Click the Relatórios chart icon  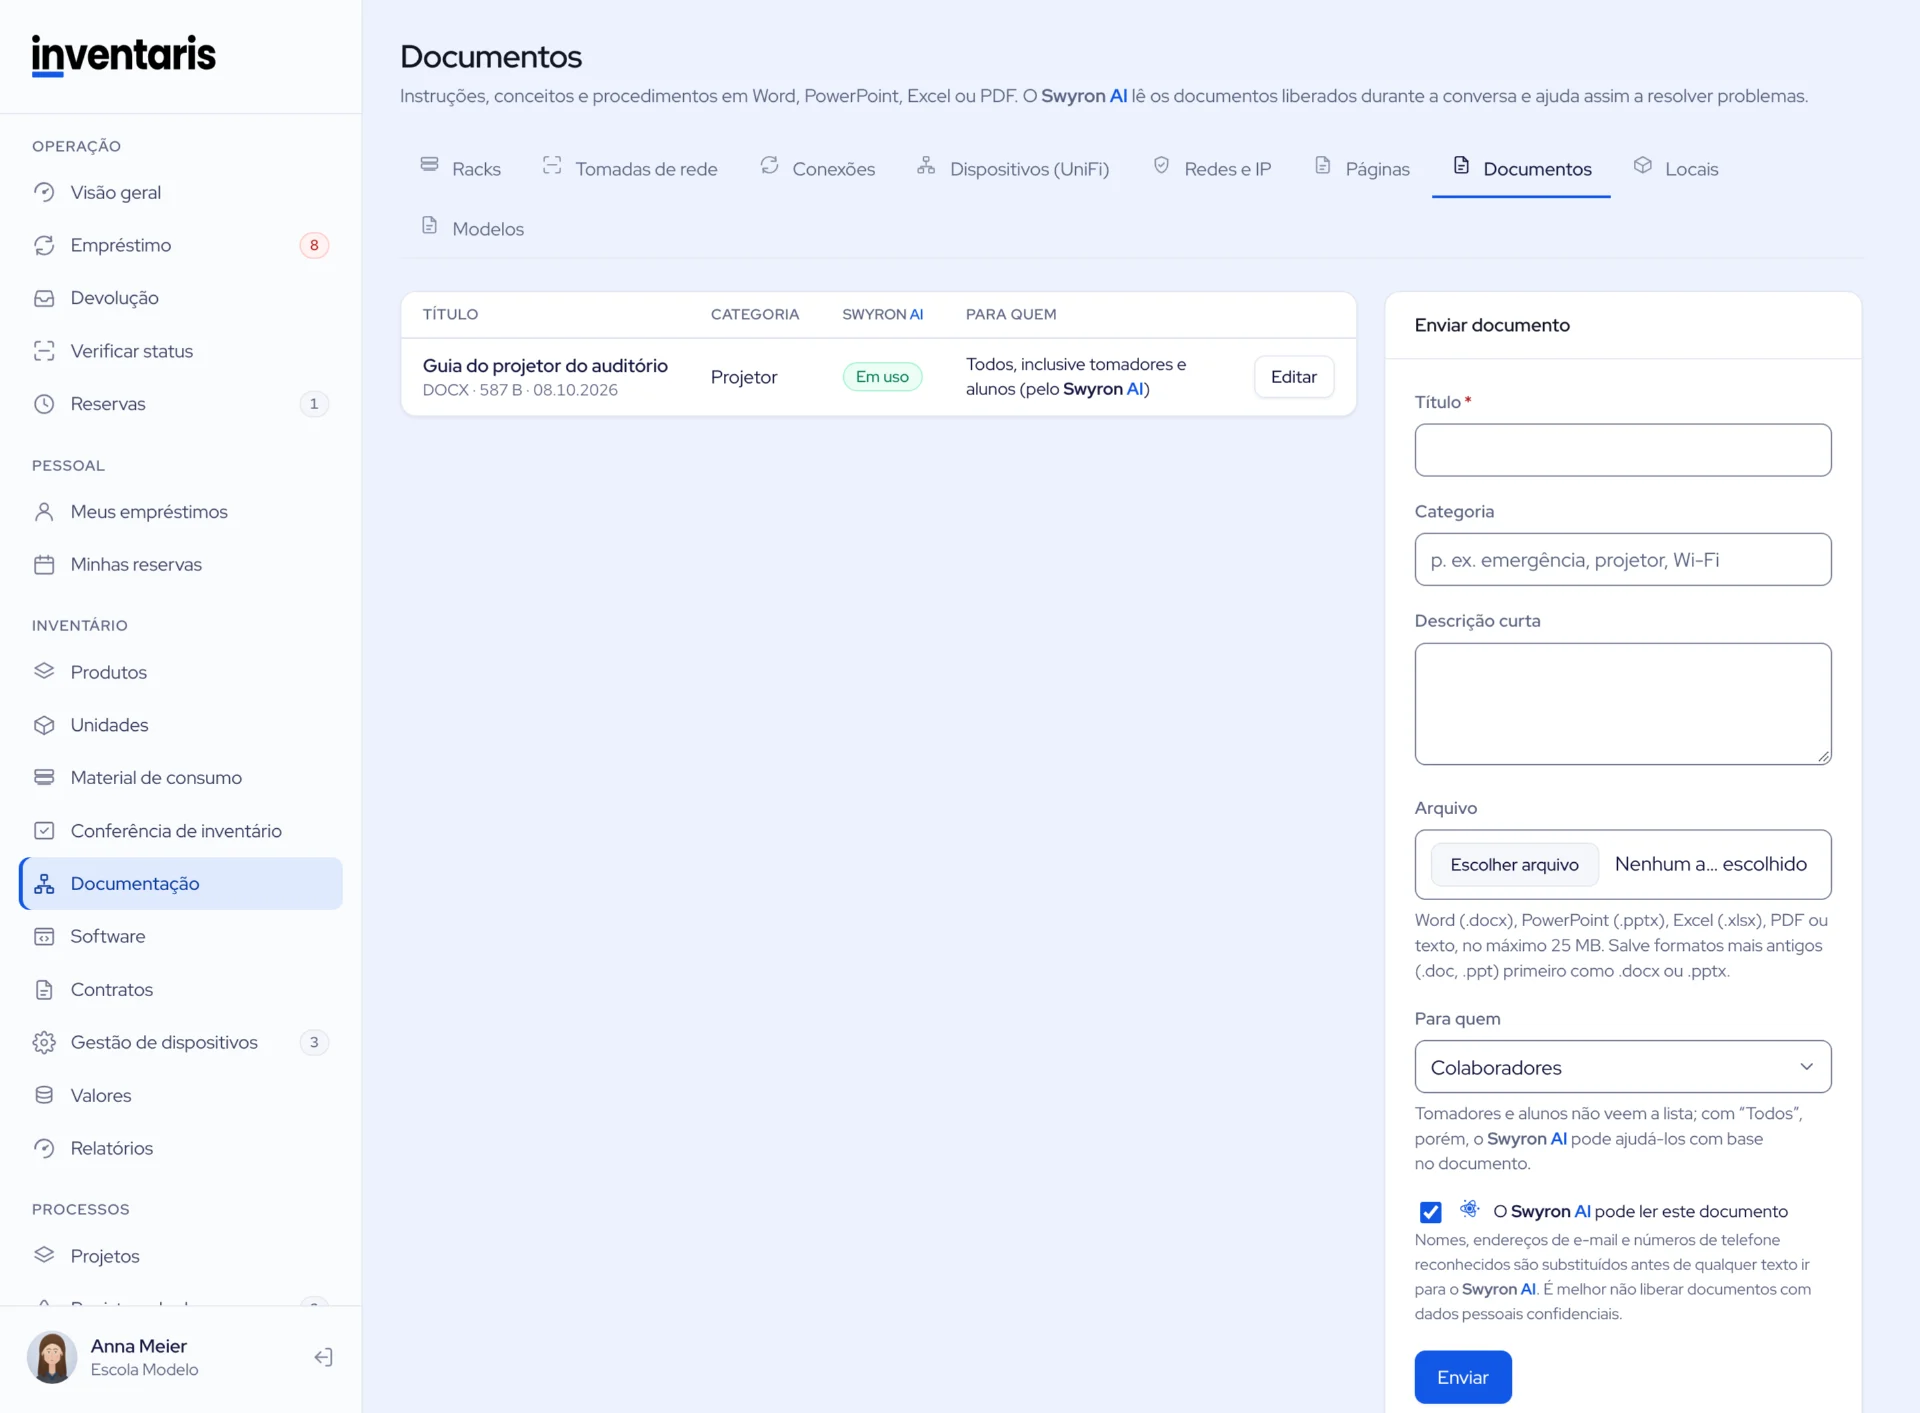pyautogui.click(x=44, y=1148)
